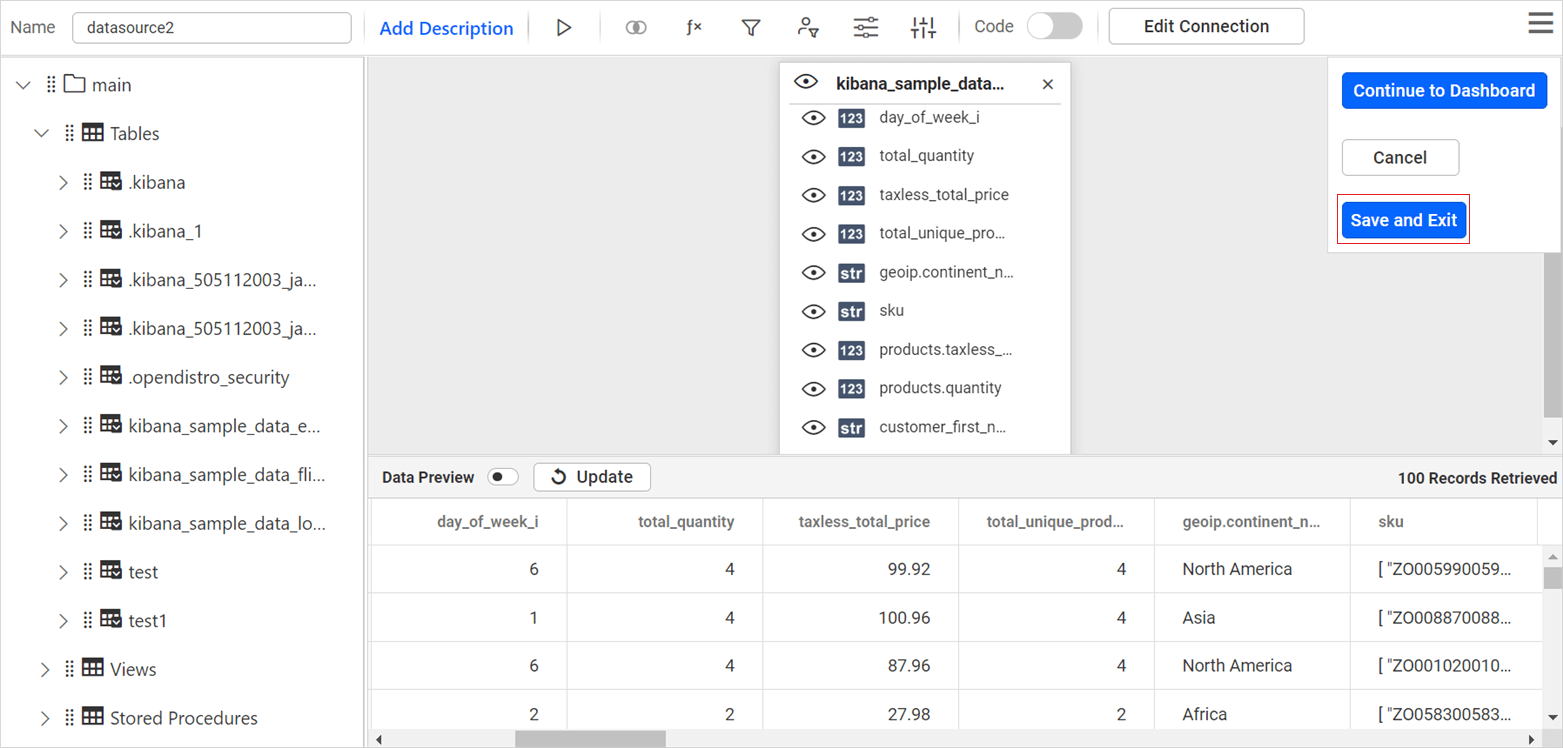
Task: Click the test1 table icon
Action: tap(111, 620)
